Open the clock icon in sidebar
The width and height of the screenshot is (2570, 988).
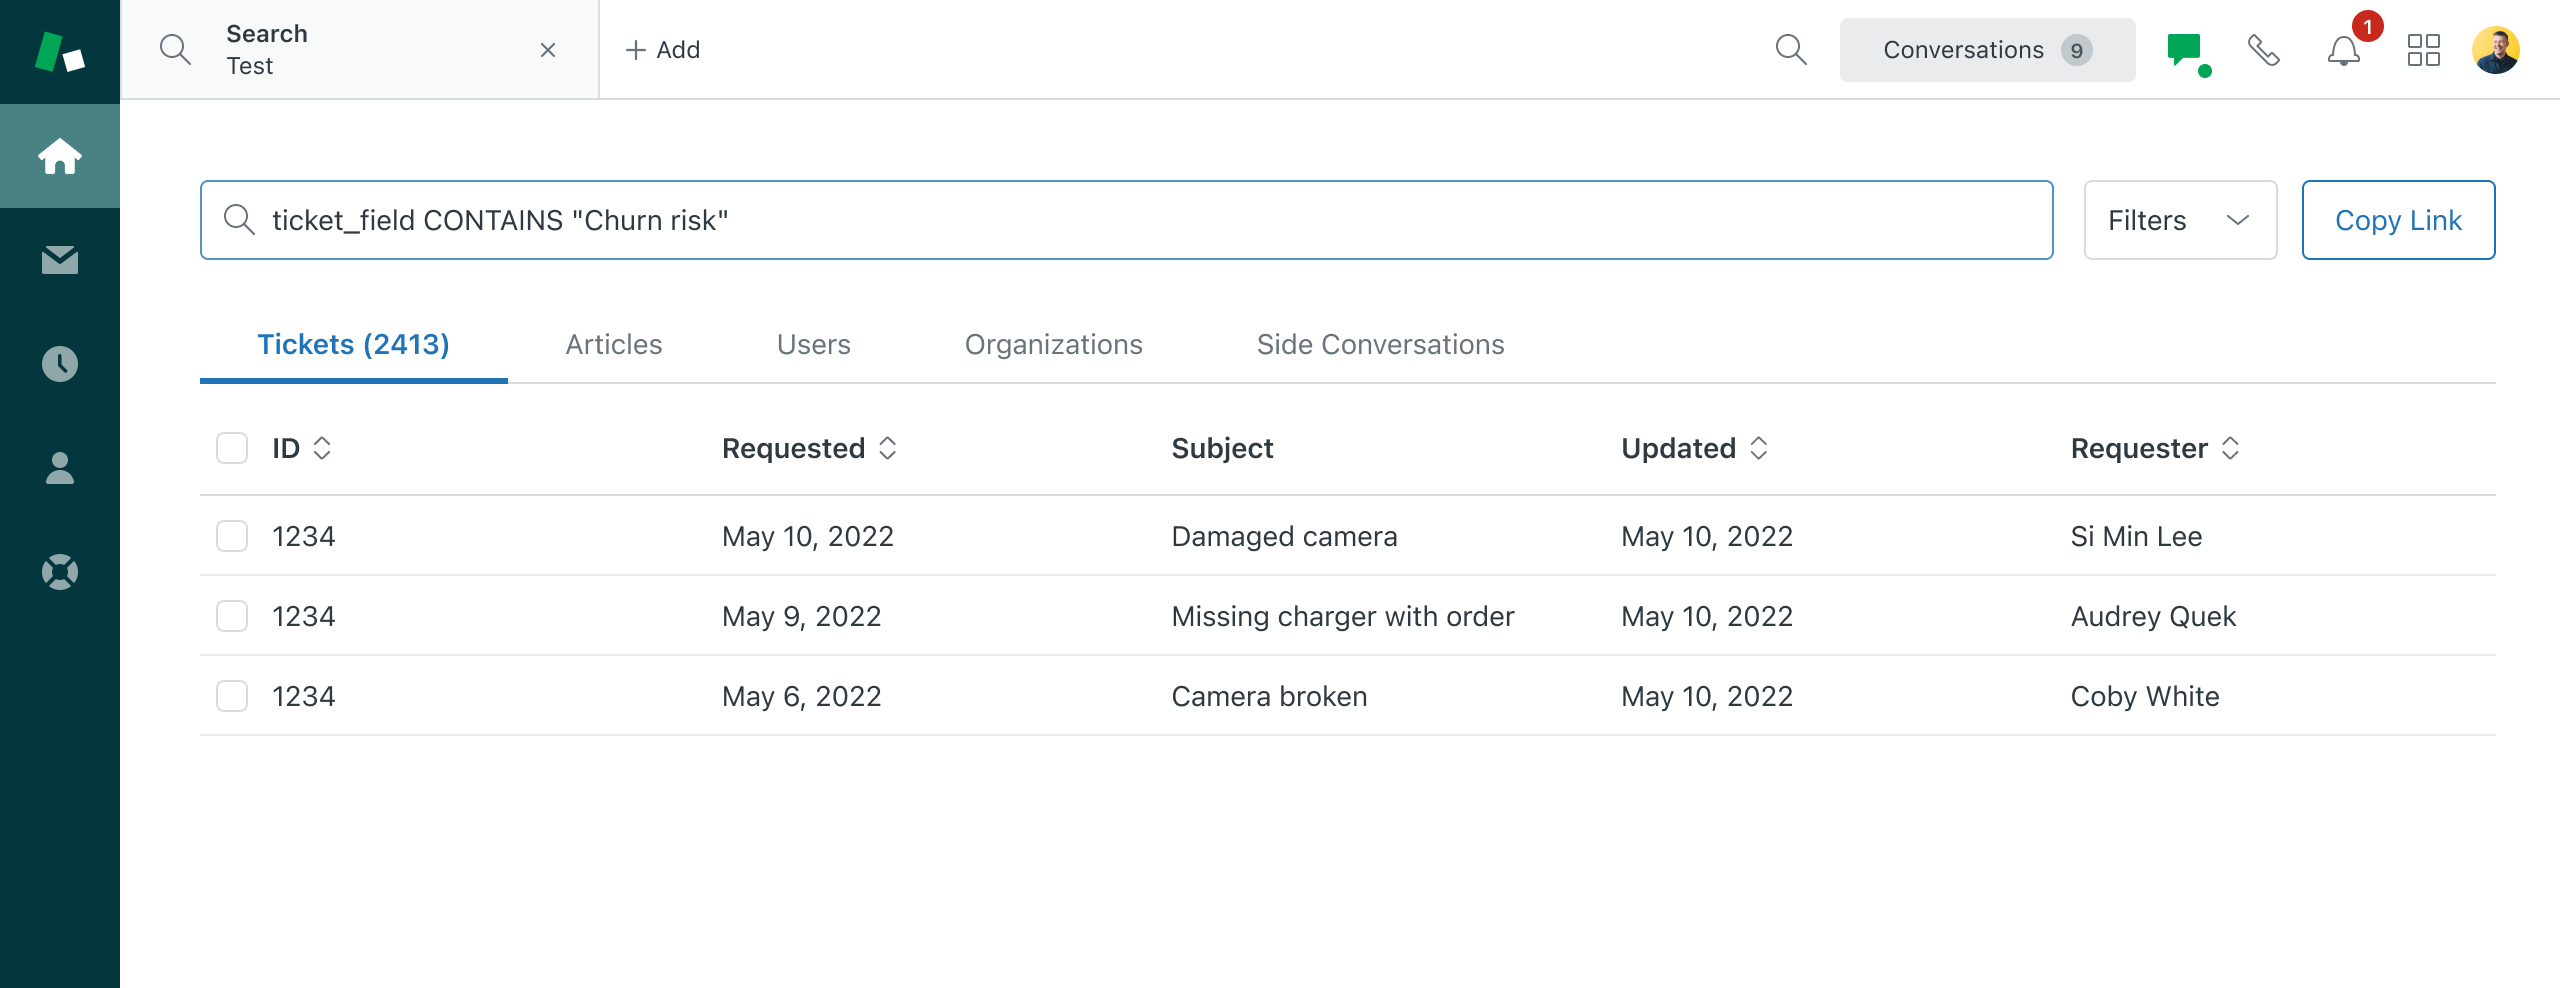click(60, 364)
